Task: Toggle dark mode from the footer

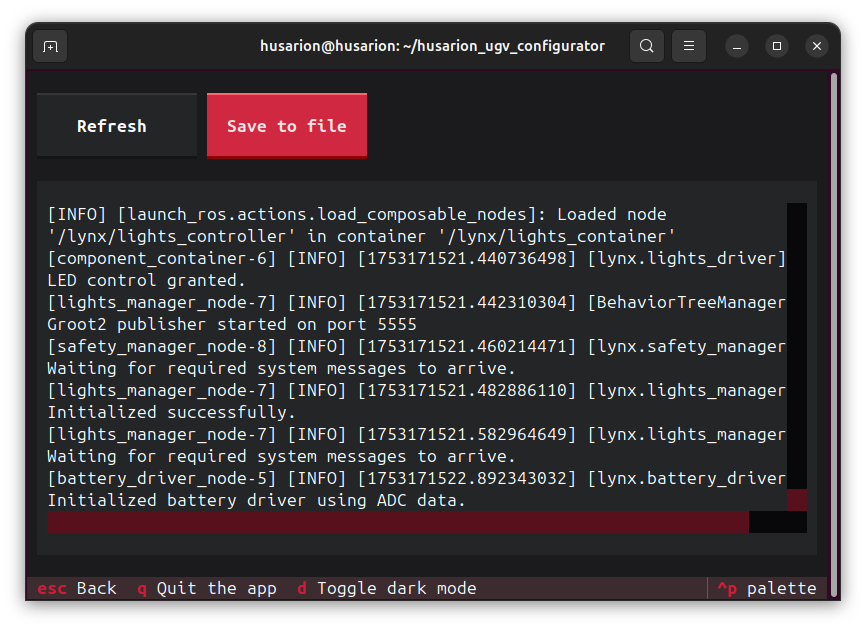Action: (x=387, y=589)
